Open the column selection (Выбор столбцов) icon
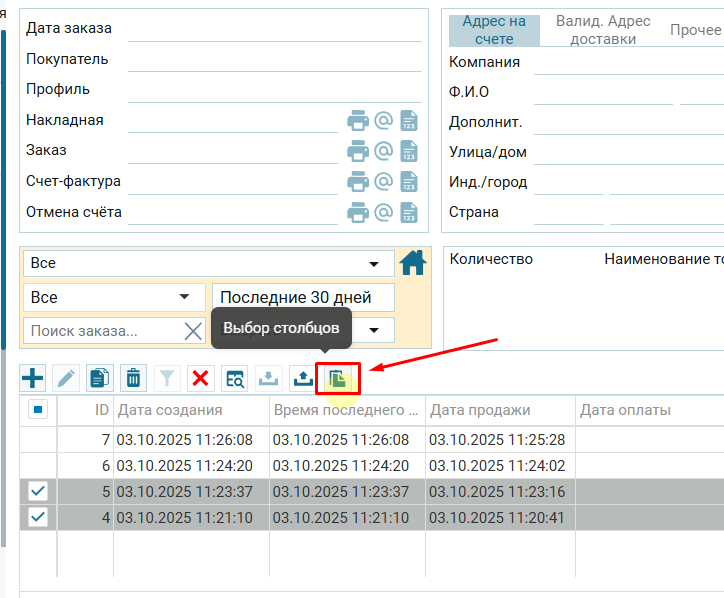This screenshot has width=724, height=598. pos(337,378)
